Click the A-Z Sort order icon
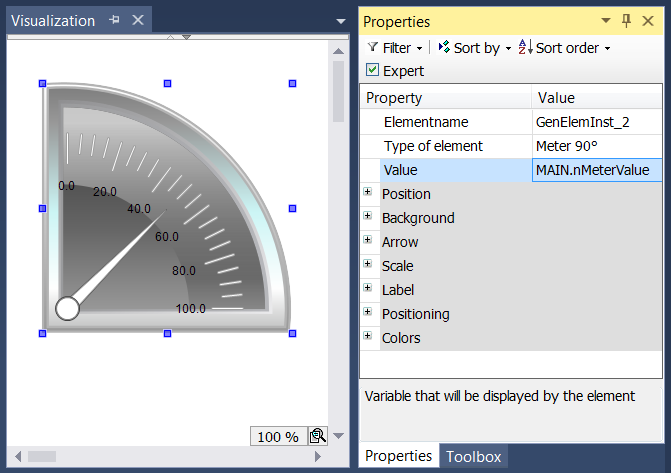The image size is (671, 473). (x=526, y=47)
